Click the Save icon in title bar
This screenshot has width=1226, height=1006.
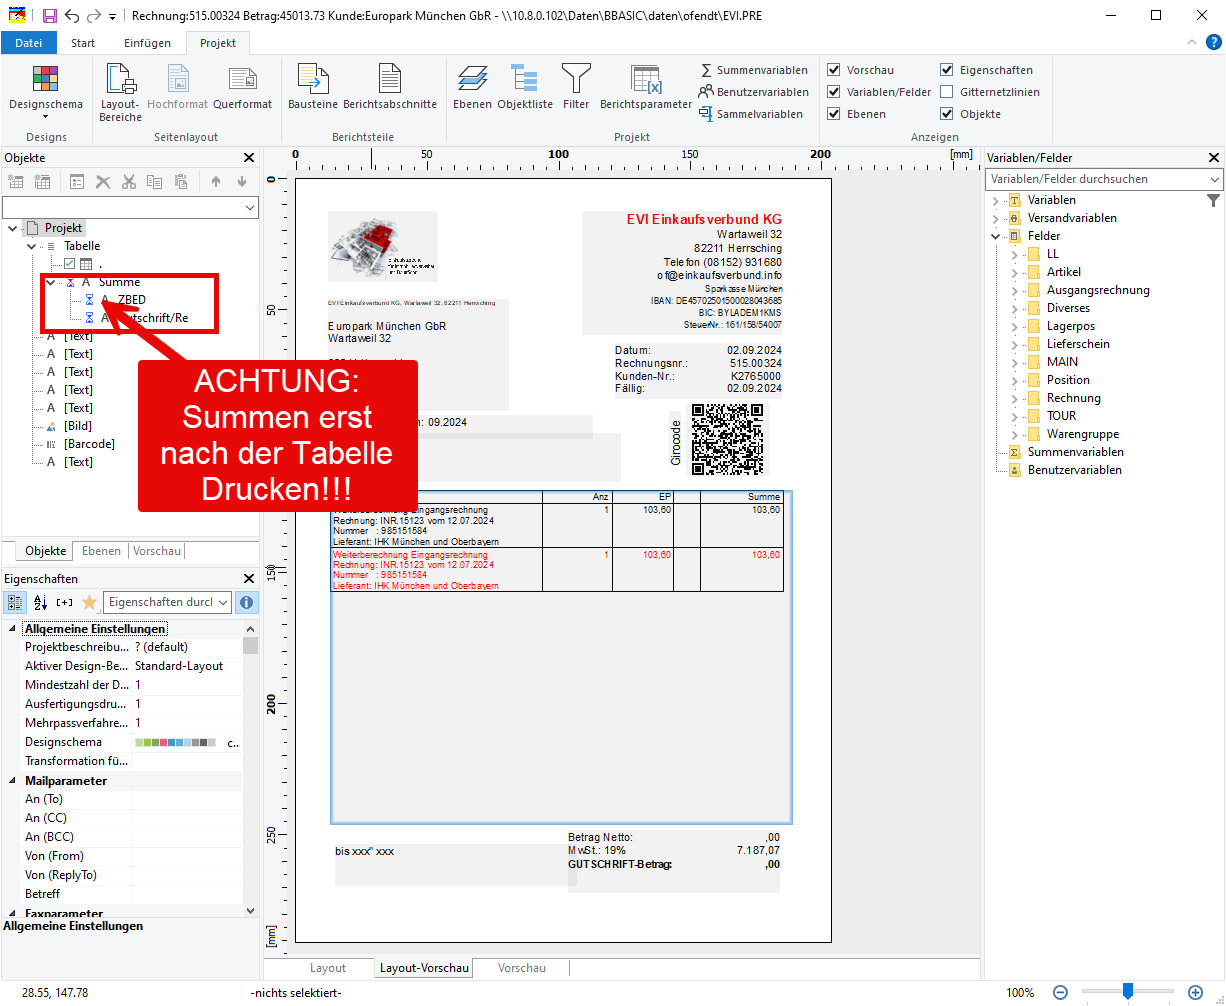(x=50, y=16)
